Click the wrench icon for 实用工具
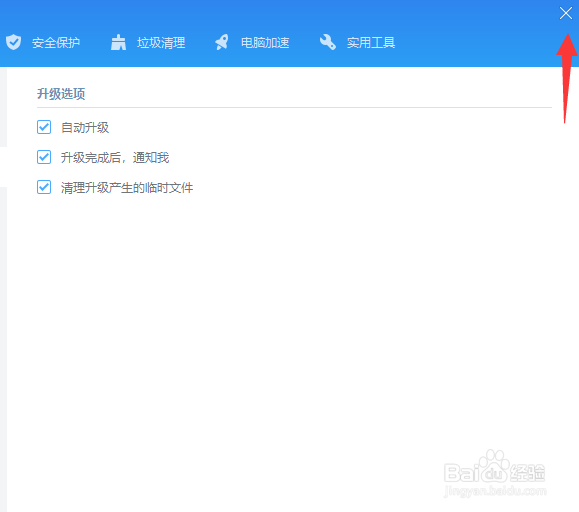The height and width of the screenshot is (512, 579). pos(328,42)
